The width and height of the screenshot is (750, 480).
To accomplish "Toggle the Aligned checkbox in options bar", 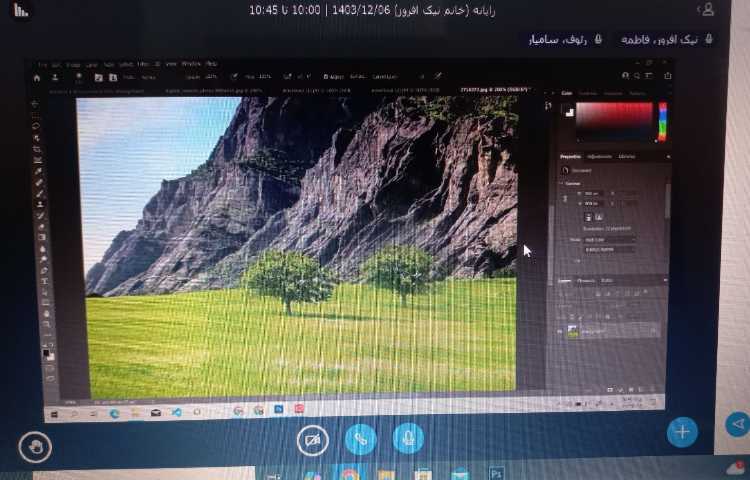I will (x=326, y=76).
